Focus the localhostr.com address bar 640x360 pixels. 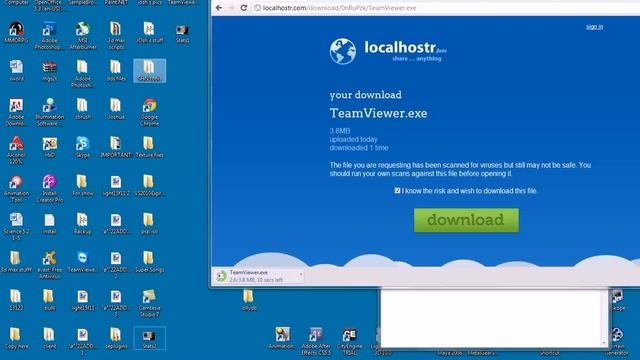point(445,8)
